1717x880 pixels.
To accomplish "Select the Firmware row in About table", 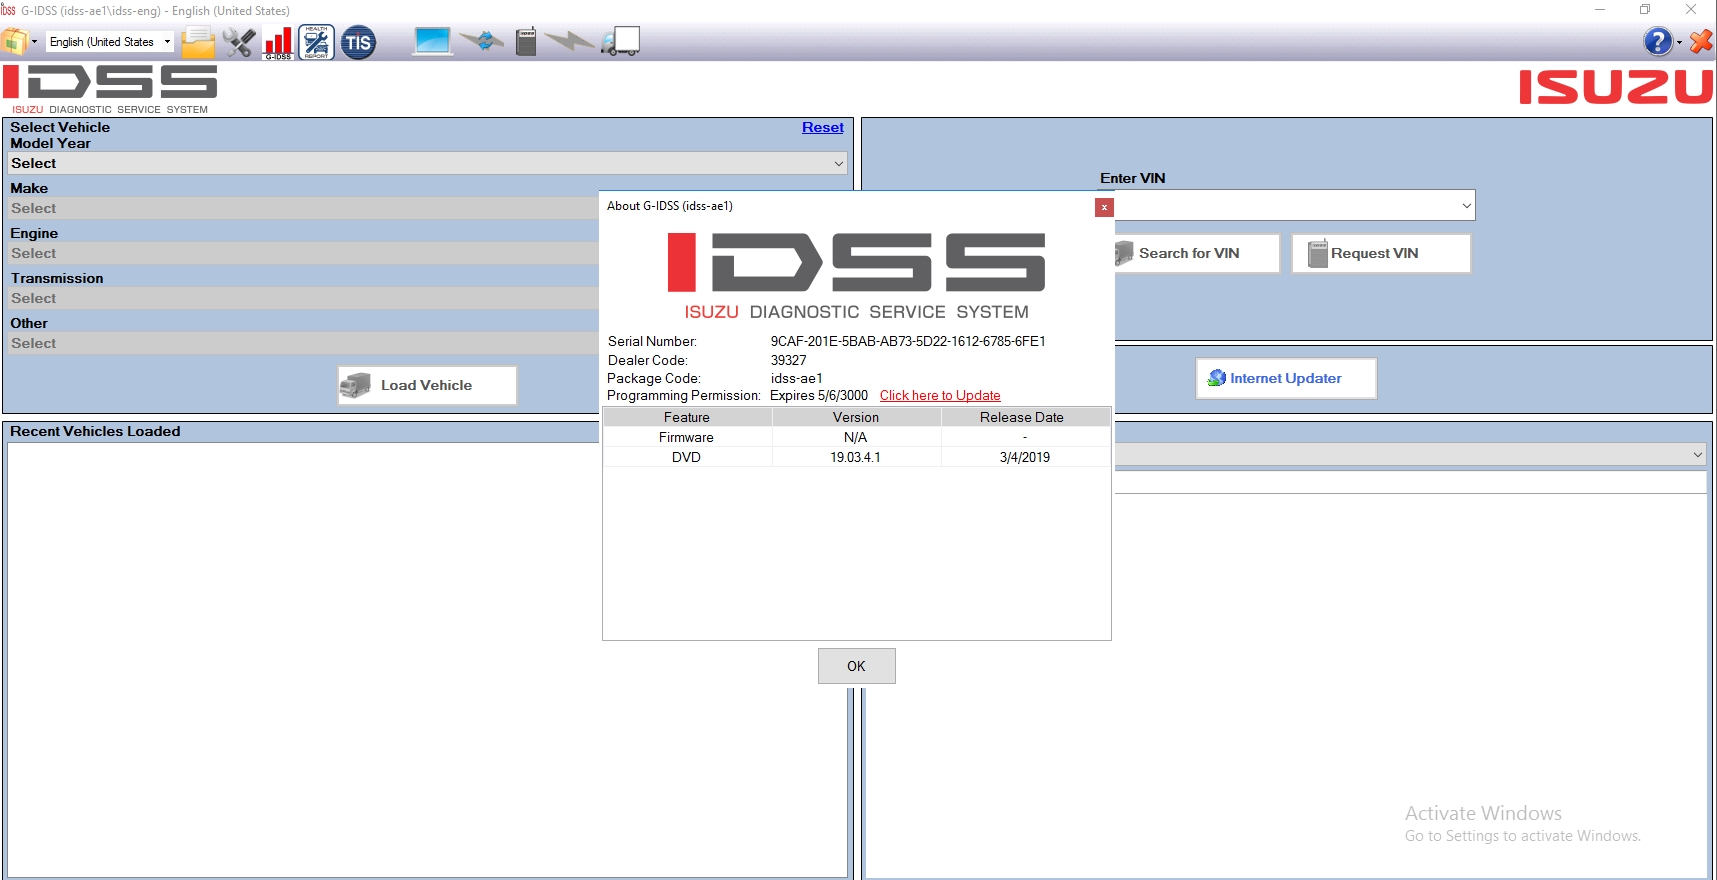I will [x=857, y=437].
